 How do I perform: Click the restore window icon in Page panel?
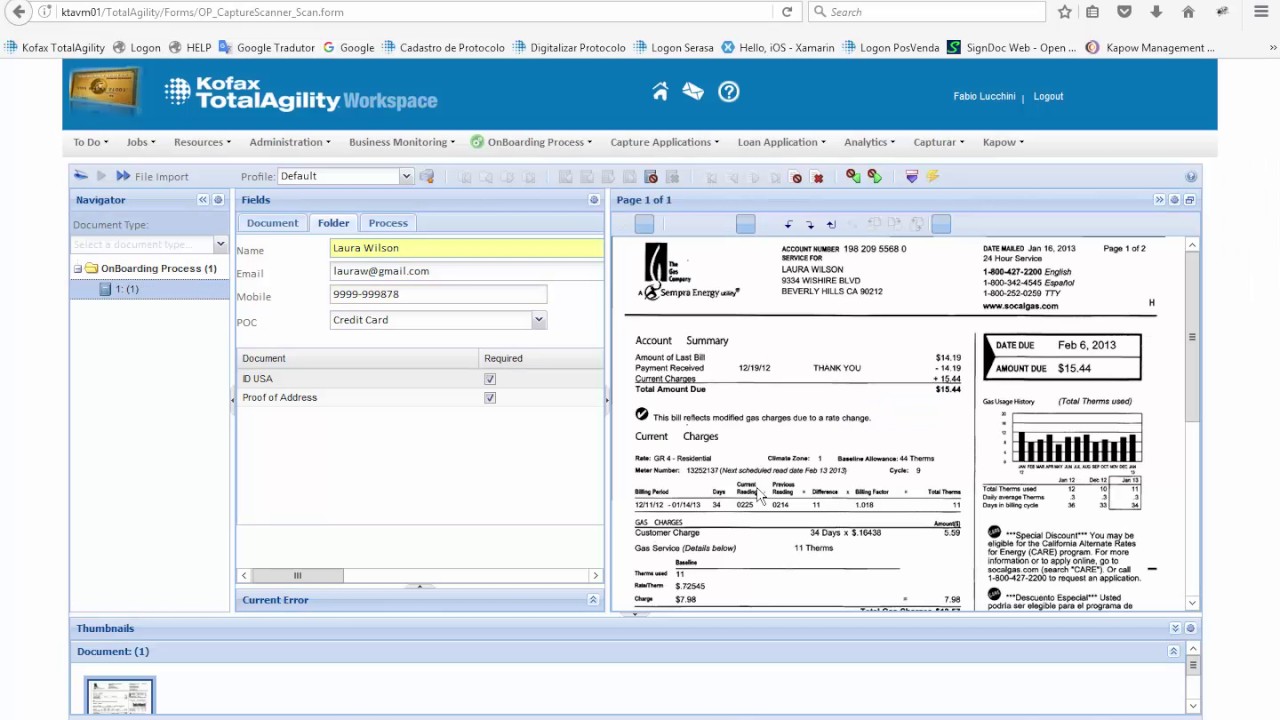pyautogui.click(x=1189, y=200)
